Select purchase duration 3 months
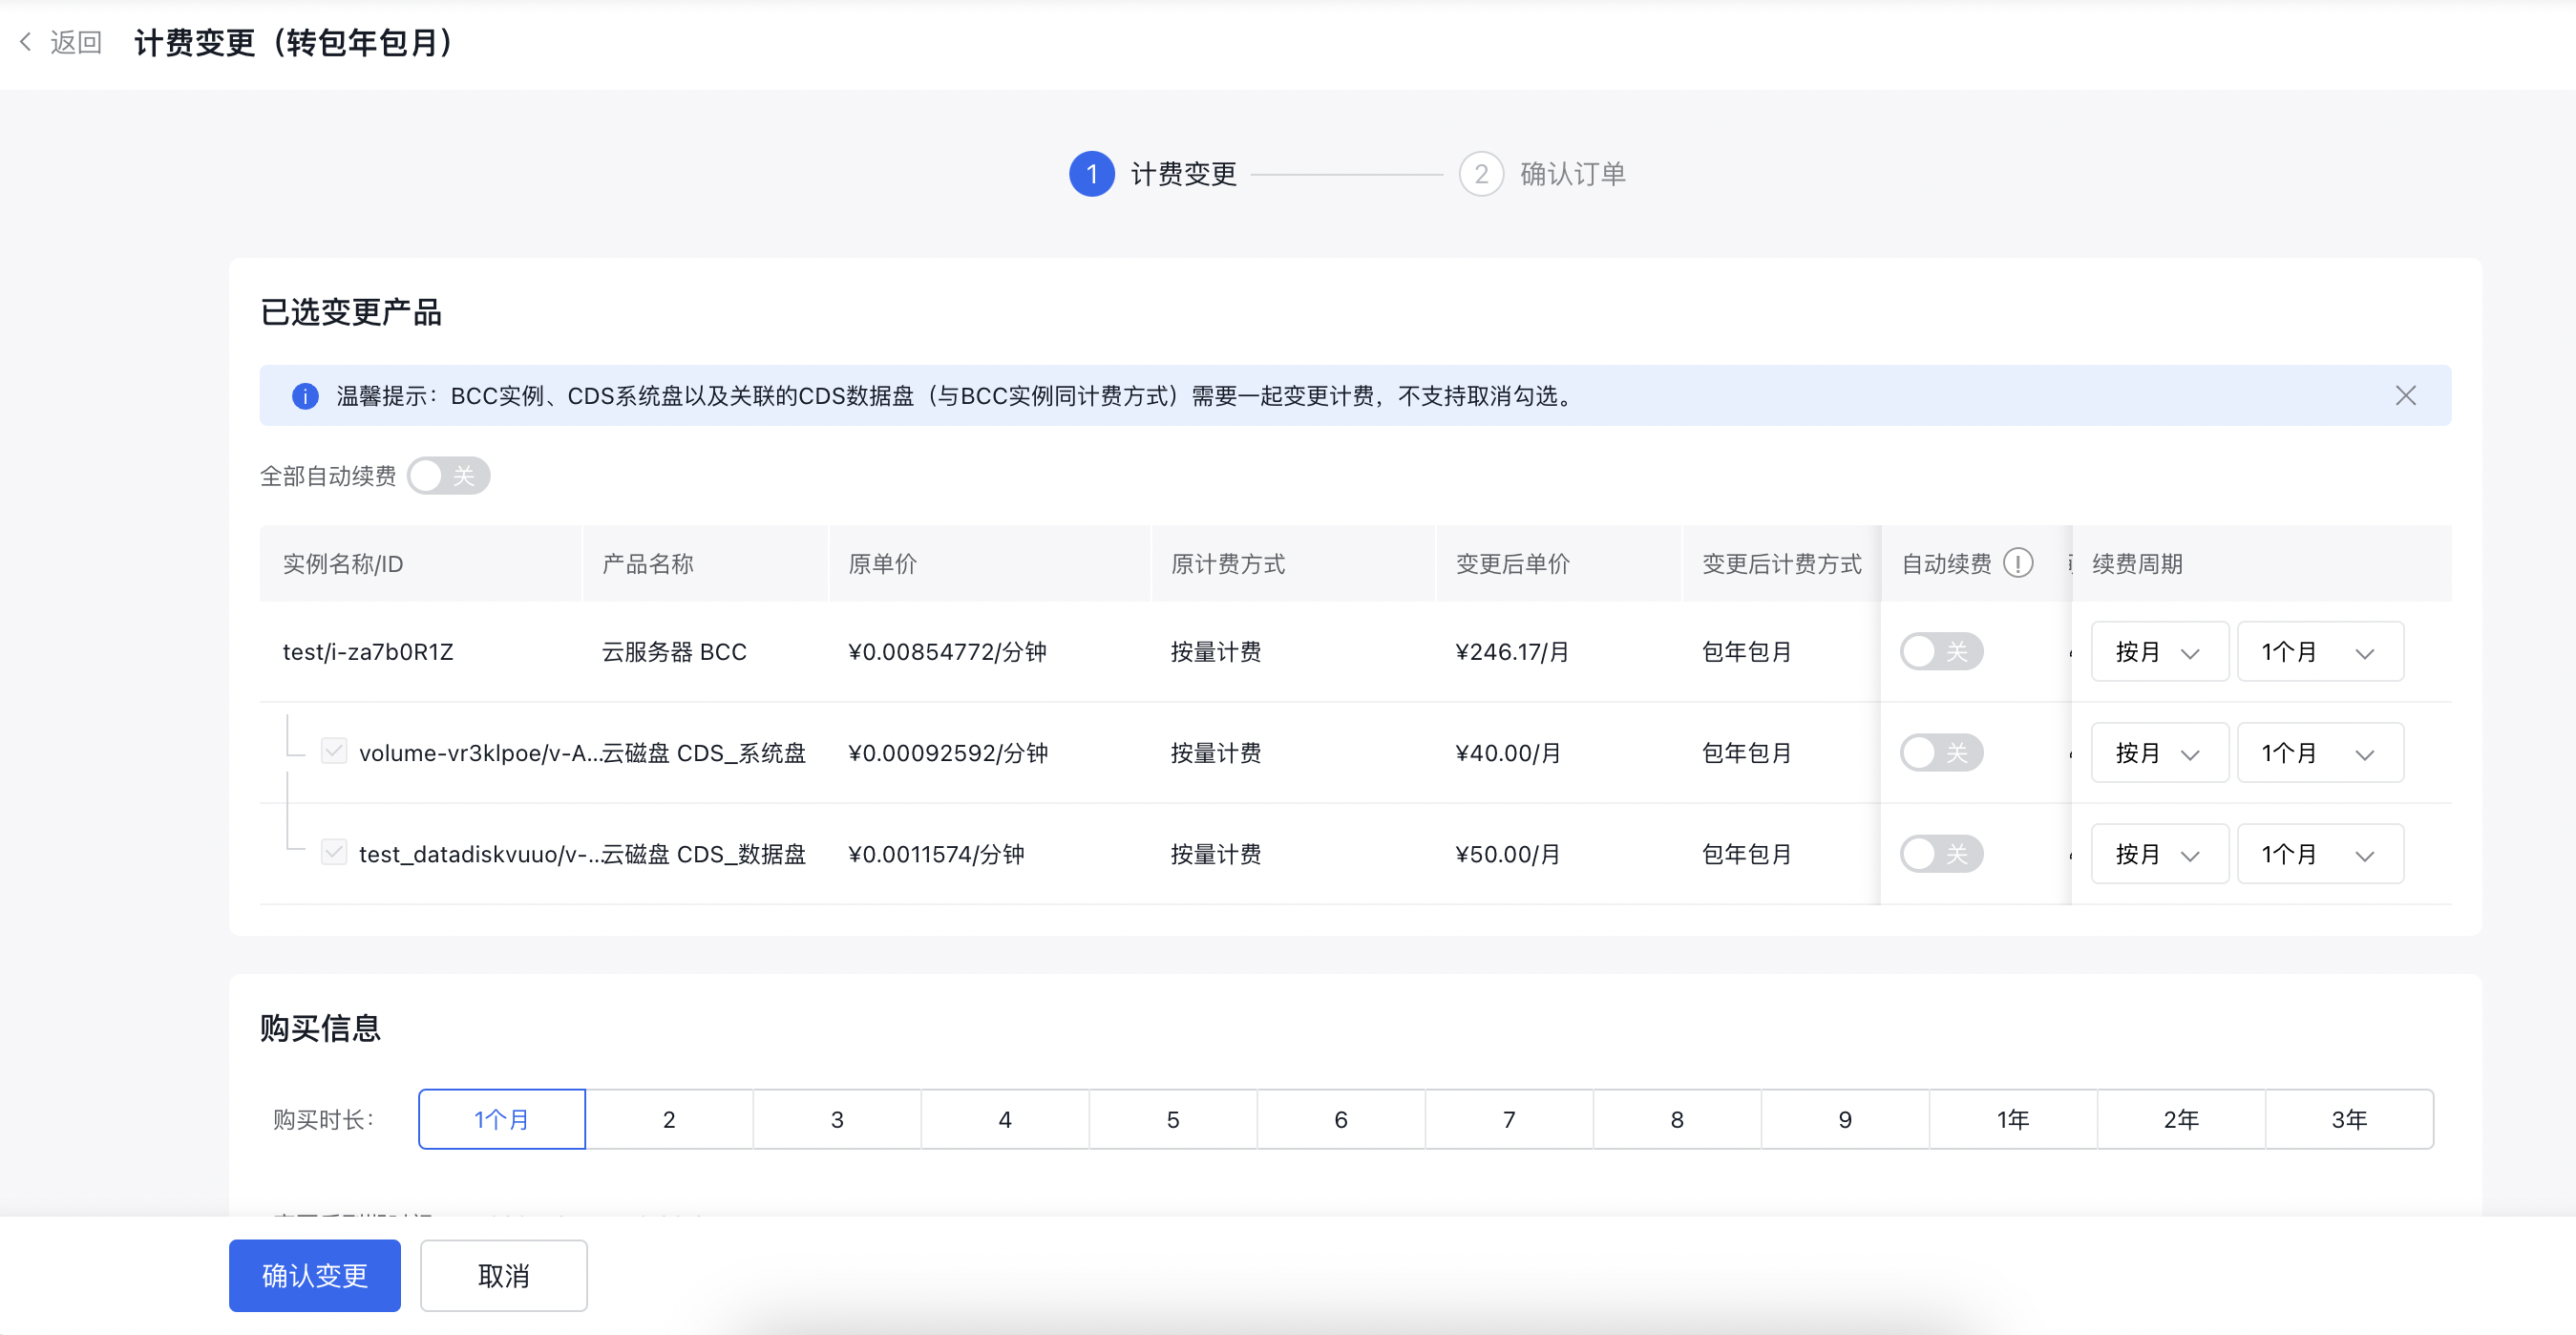The height and width of the screenshot is (1335, 2576). (837, 1119)
